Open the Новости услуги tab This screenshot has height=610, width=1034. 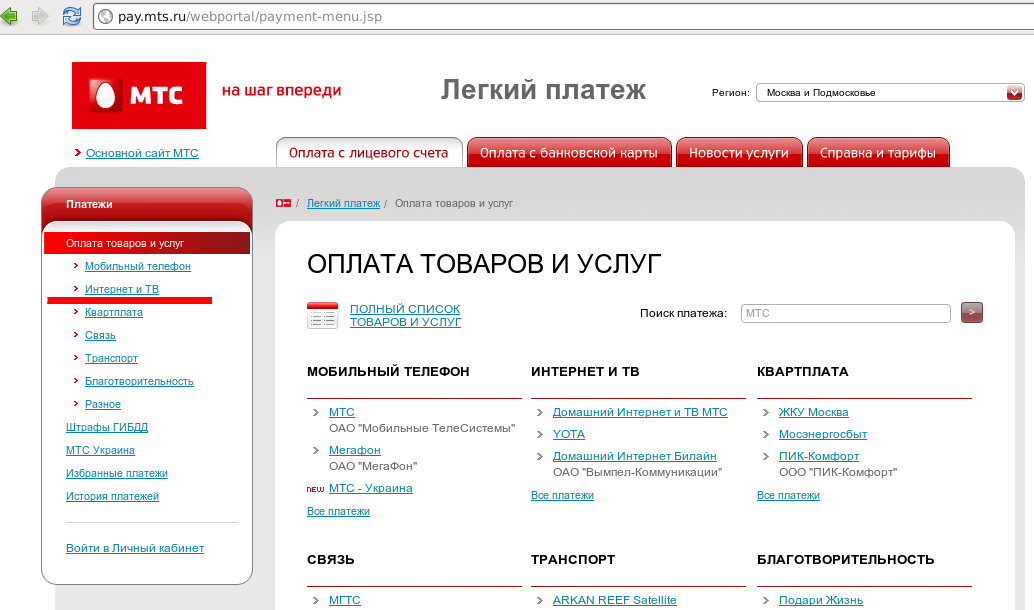tap(739, 152)
